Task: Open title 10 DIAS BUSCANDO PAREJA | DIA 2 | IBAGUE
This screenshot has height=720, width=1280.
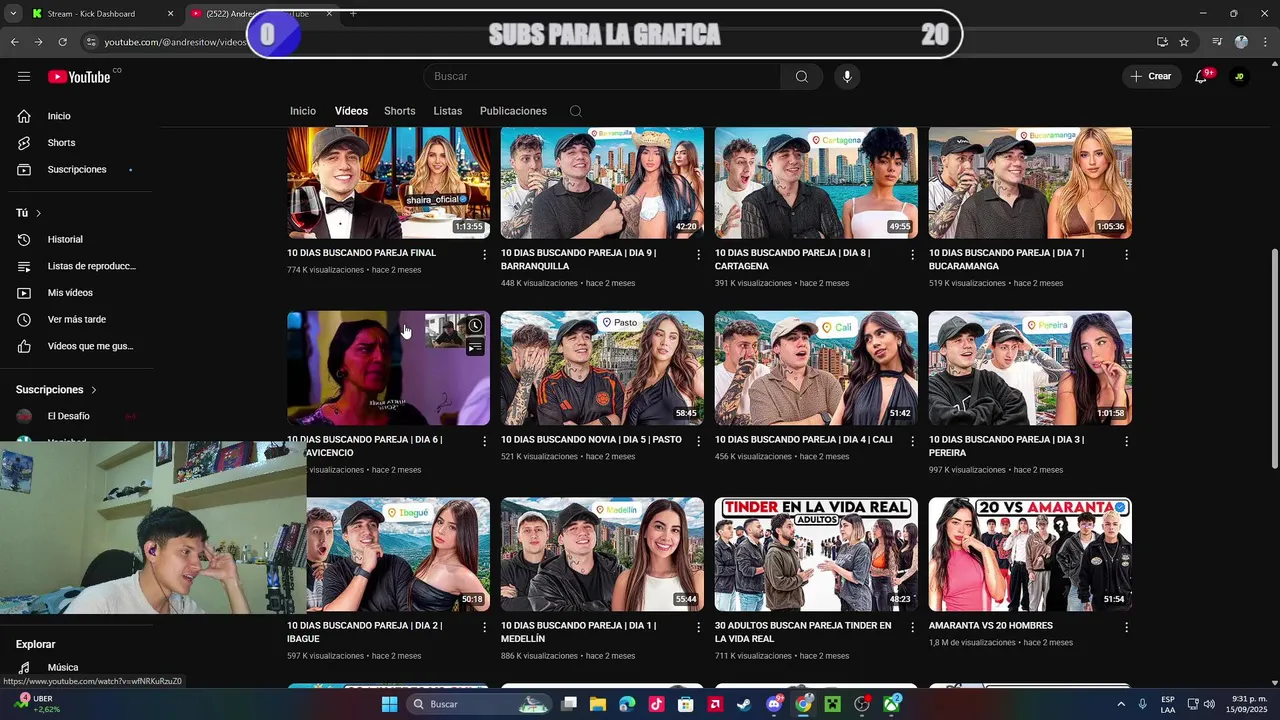Action: click(x=364, y=632)
